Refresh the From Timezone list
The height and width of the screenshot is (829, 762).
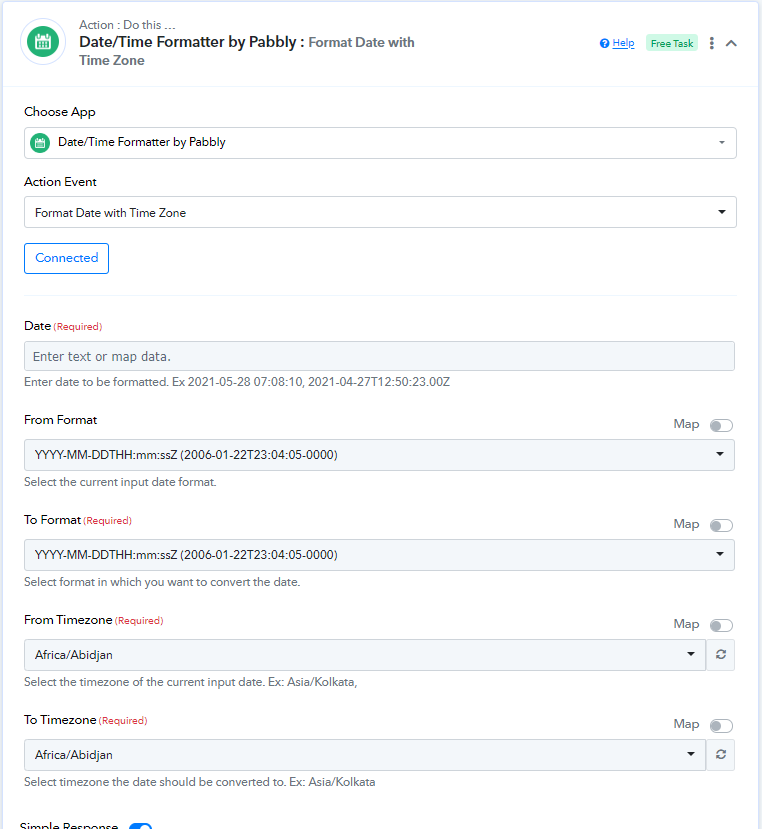[x=721, y=655]
